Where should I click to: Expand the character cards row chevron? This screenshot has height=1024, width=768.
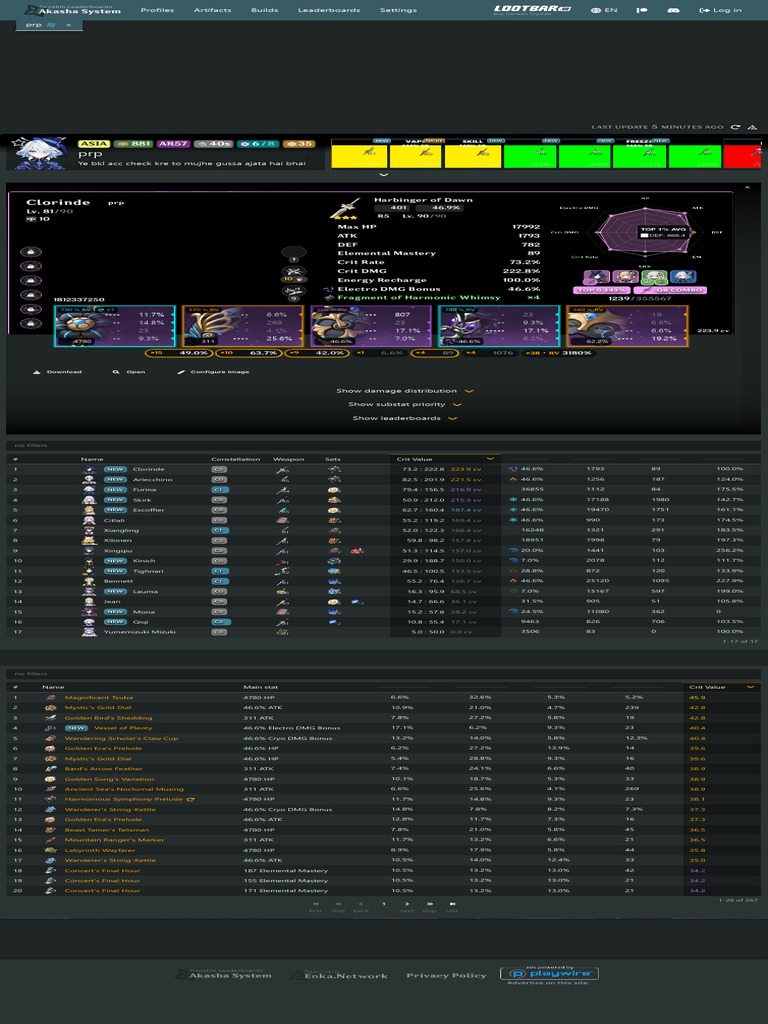tap(383, 174)
